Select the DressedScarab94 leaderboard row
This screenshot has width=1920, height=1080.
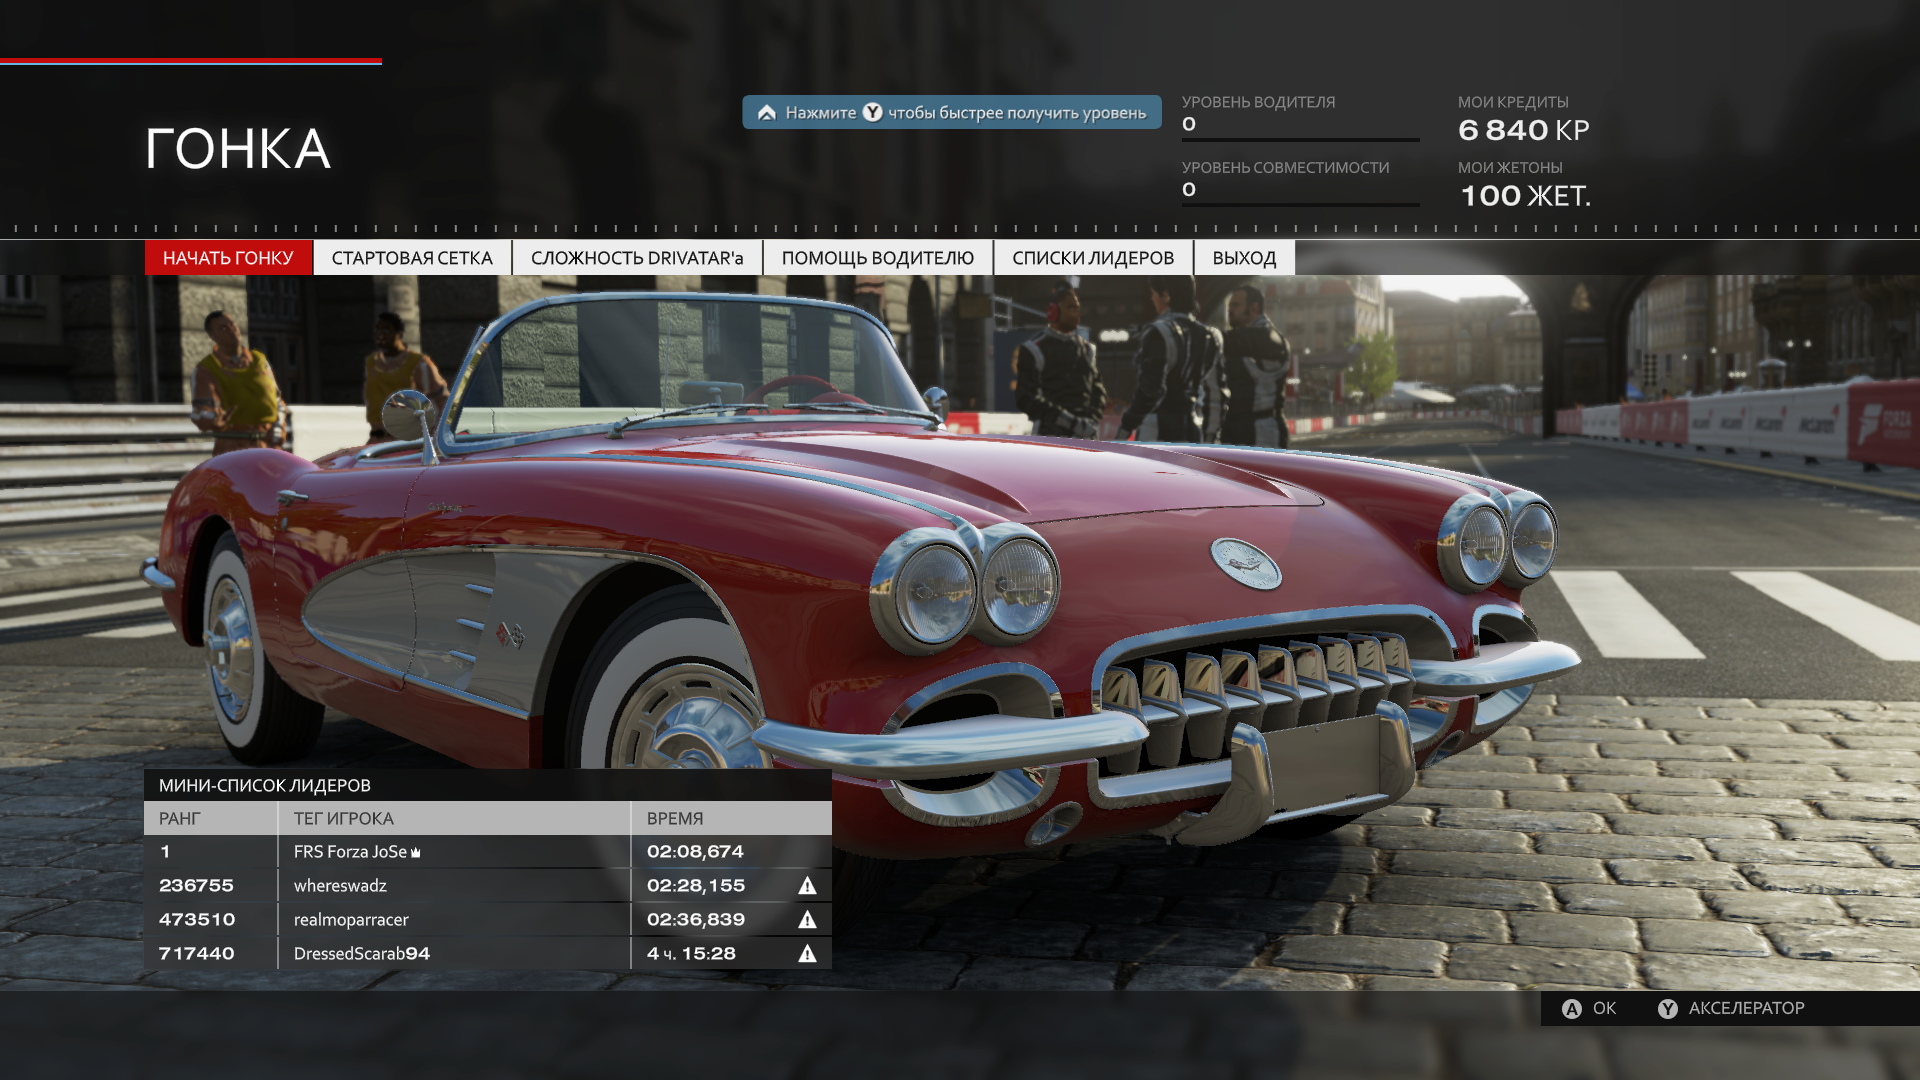click(487, 954)
